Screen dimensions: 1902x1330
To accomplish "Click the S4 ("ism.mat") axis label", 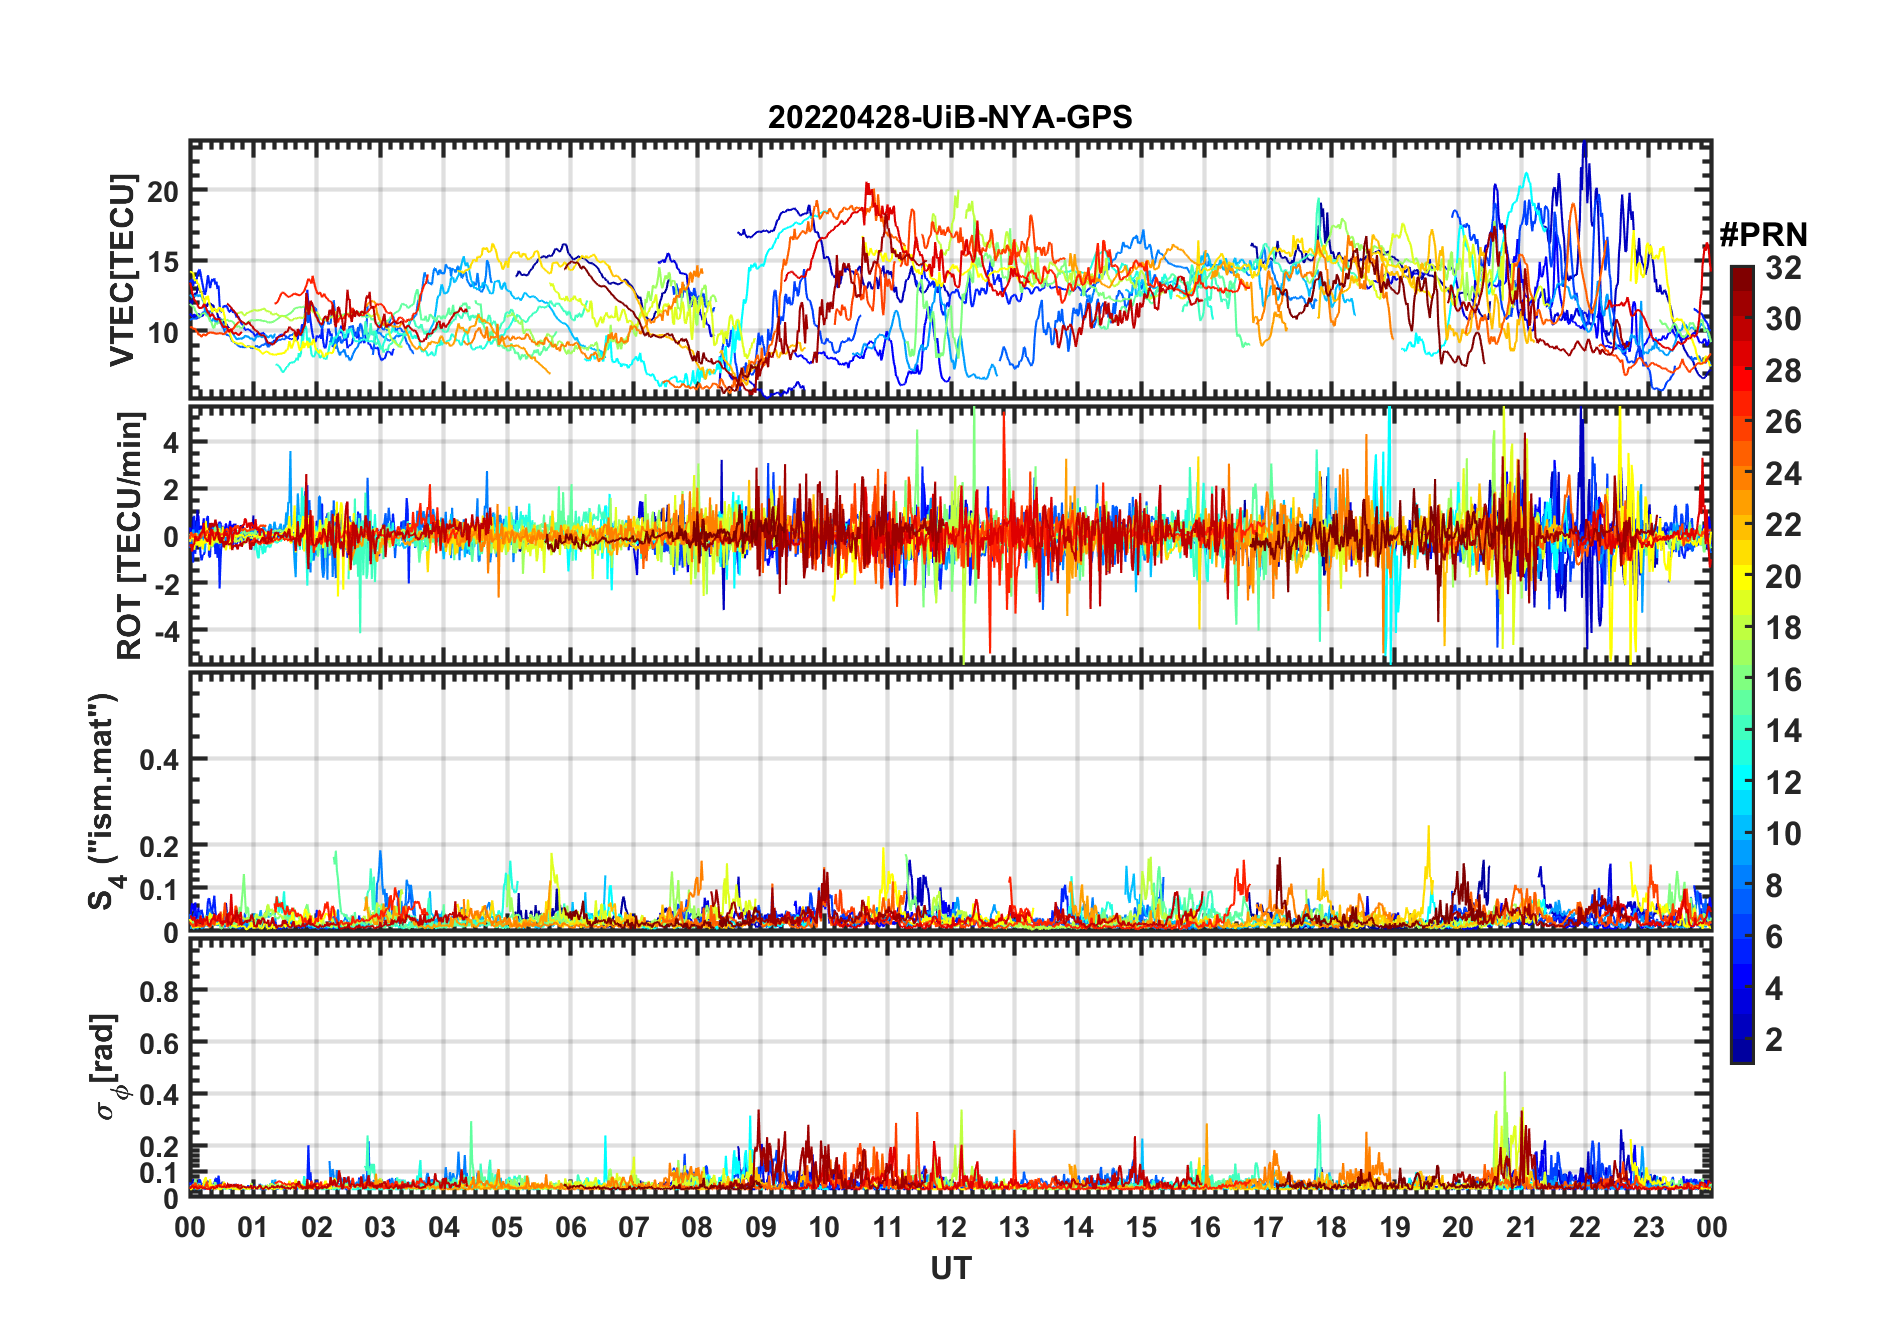I will click(x=104, y=801).
